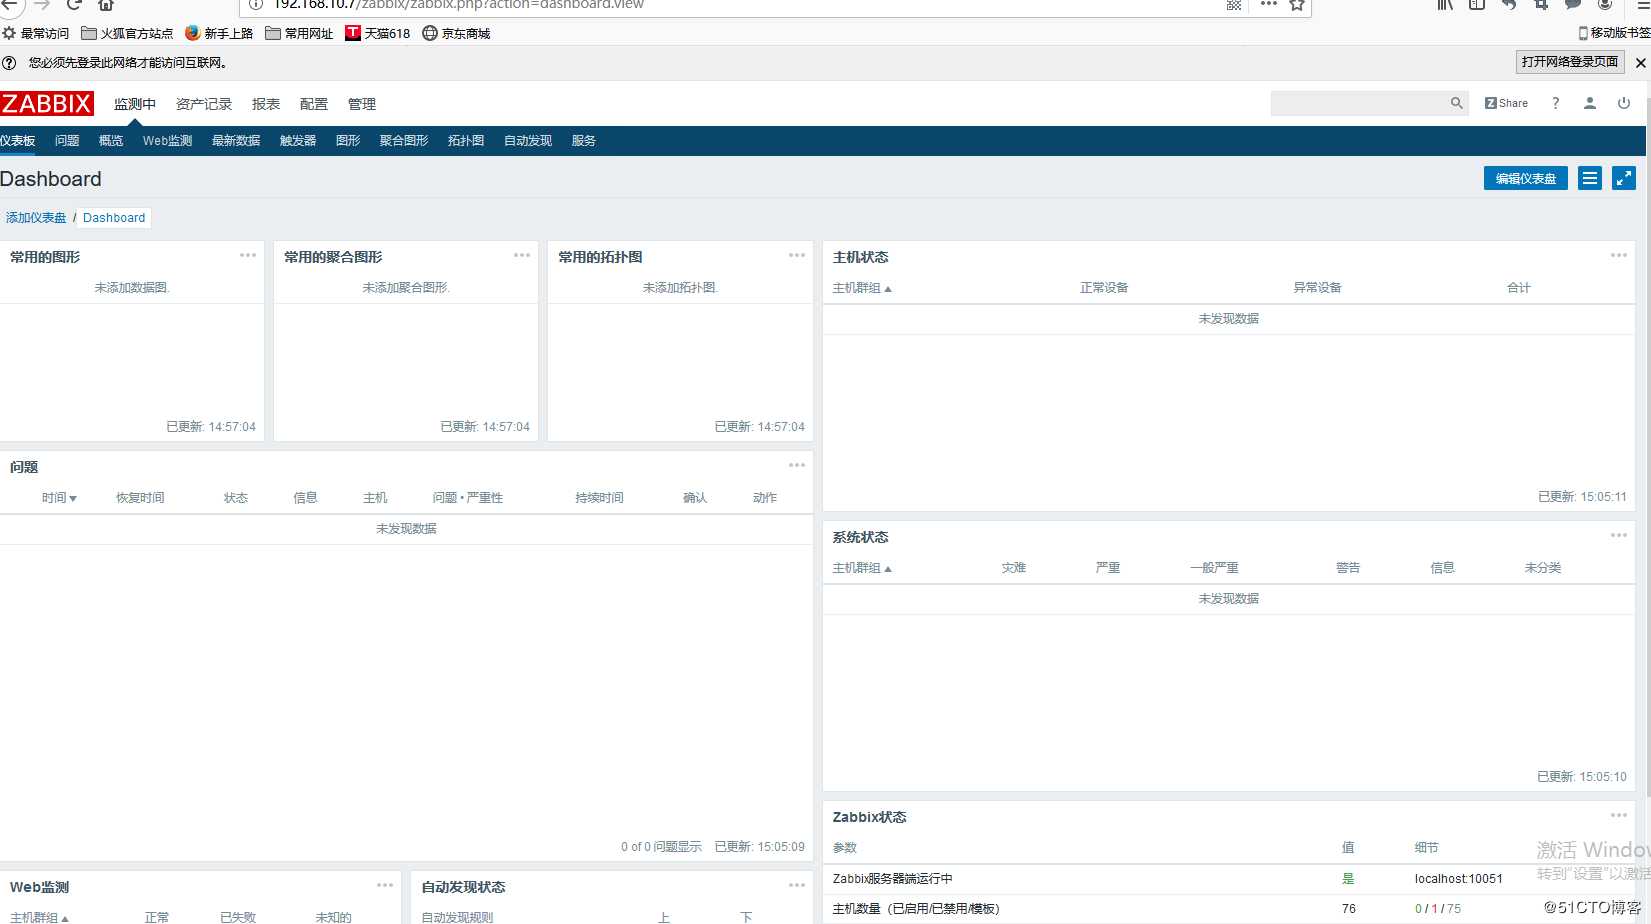Switch to Web监测 submenu tab
The image size is (1651, 924).
coord(167,141)
